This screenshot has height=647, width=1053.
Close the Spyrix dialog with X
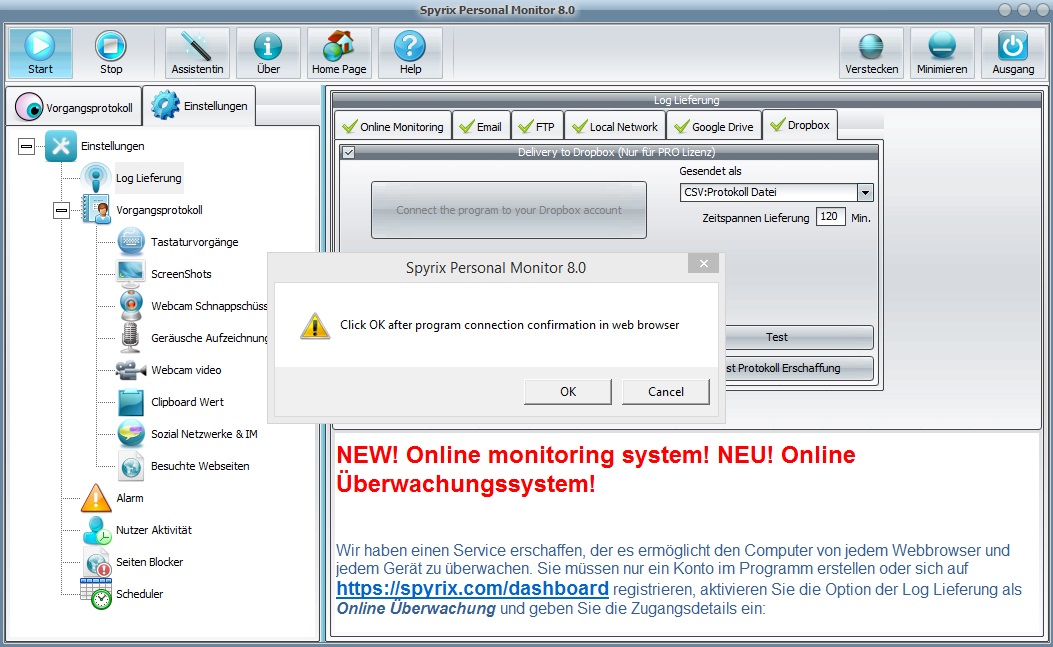pos(703,263)
